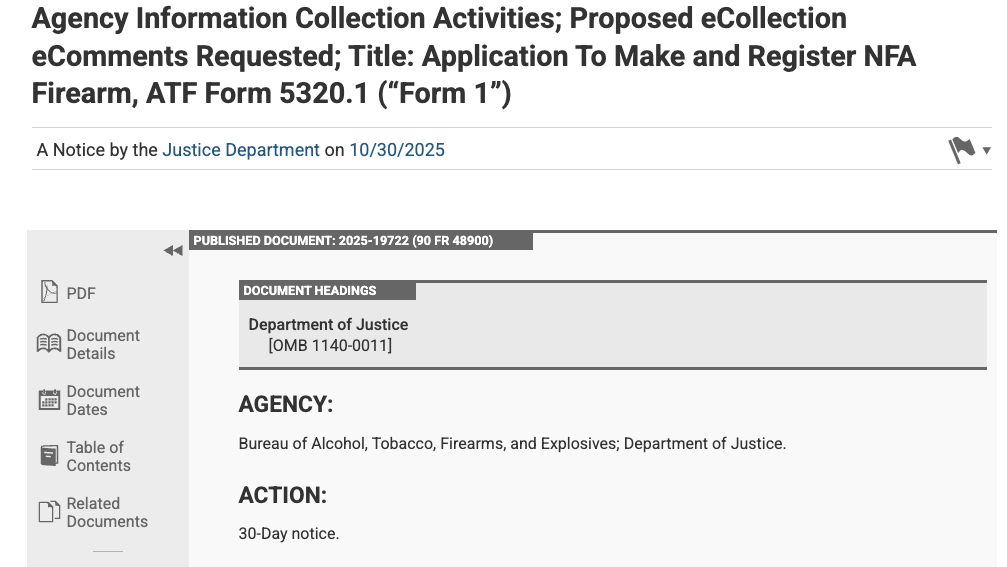Collapse the sidebar with the double-arrow
This screenshot has width=1007, height=567.
click(x=173, y=250)
